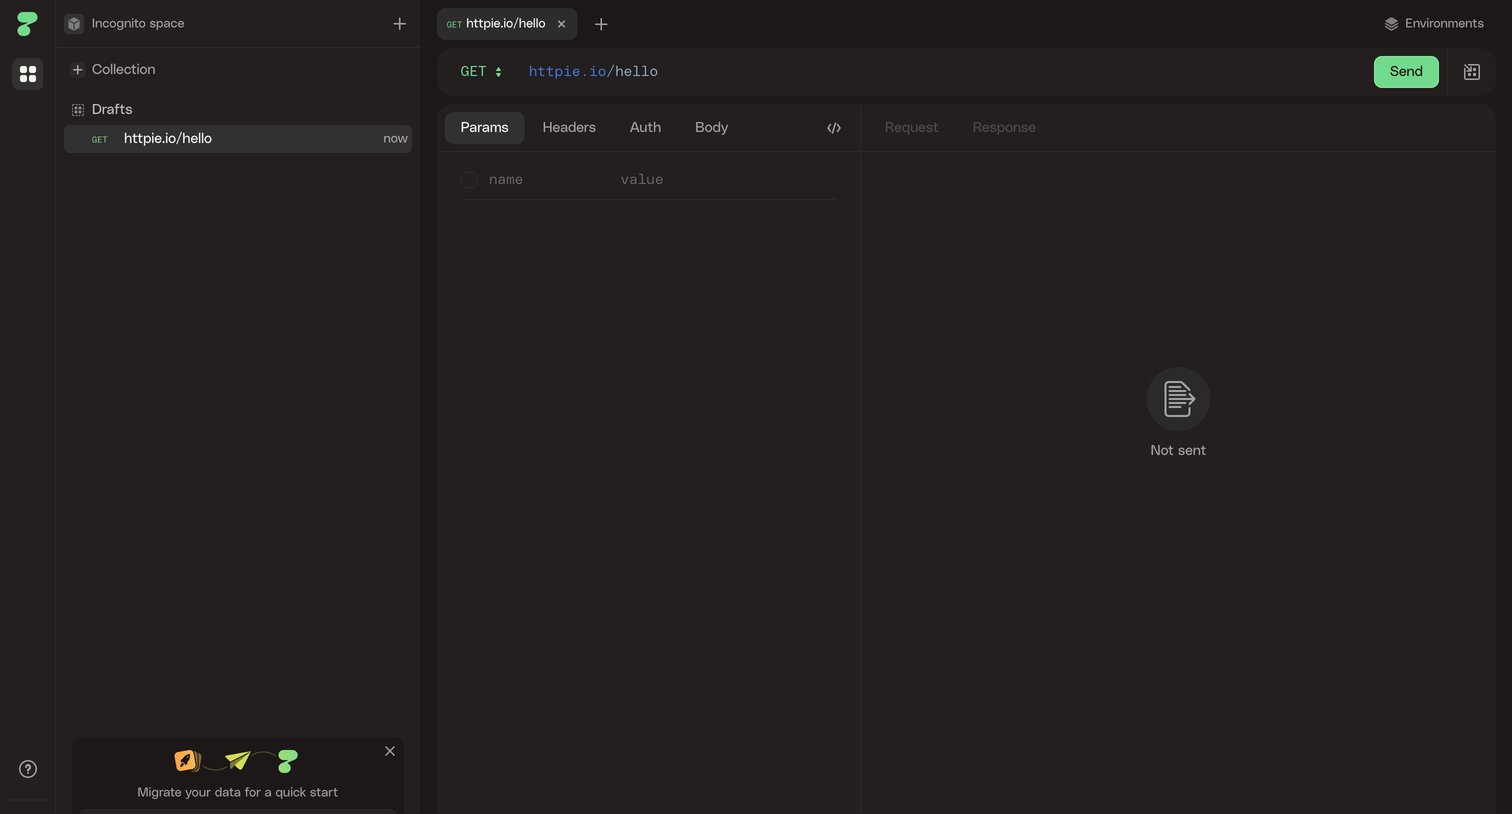
Task: Open the httpie.io/hello draft request
Action: 238,139
